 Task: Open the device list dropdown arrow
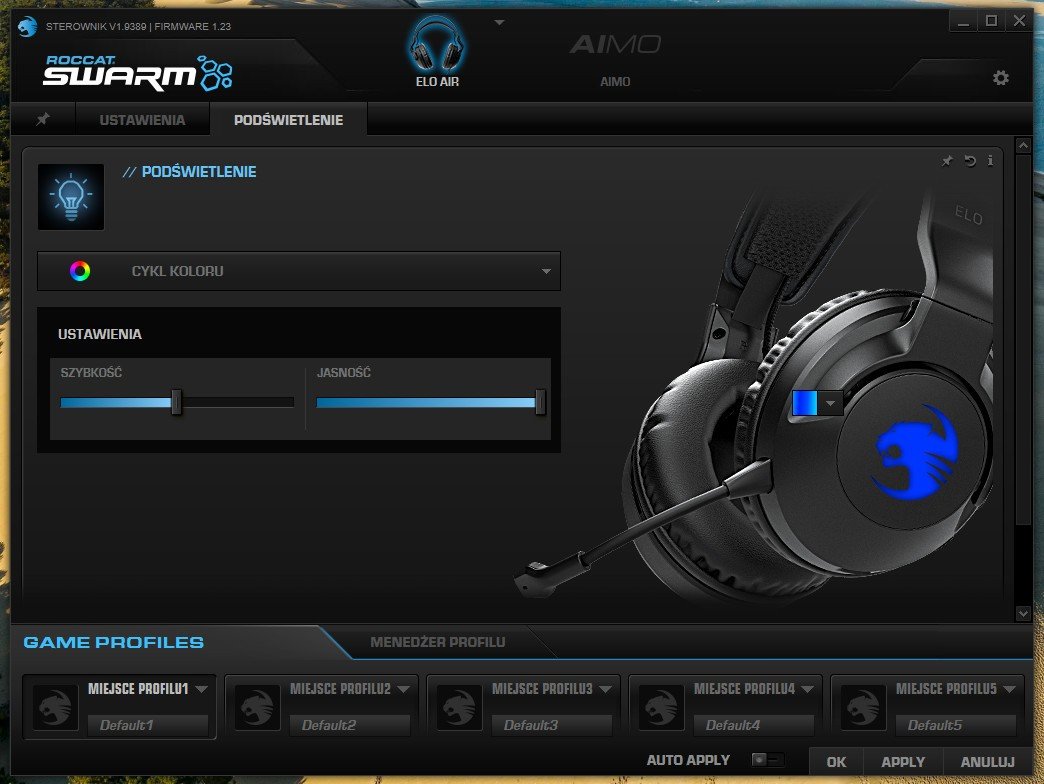tap(499, 23)
